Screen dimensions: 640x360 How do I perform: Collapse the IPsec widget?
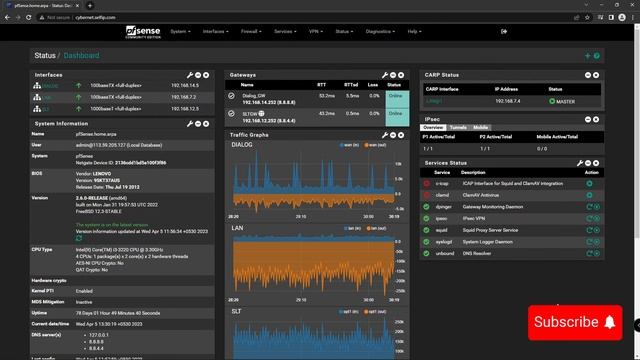588,120
